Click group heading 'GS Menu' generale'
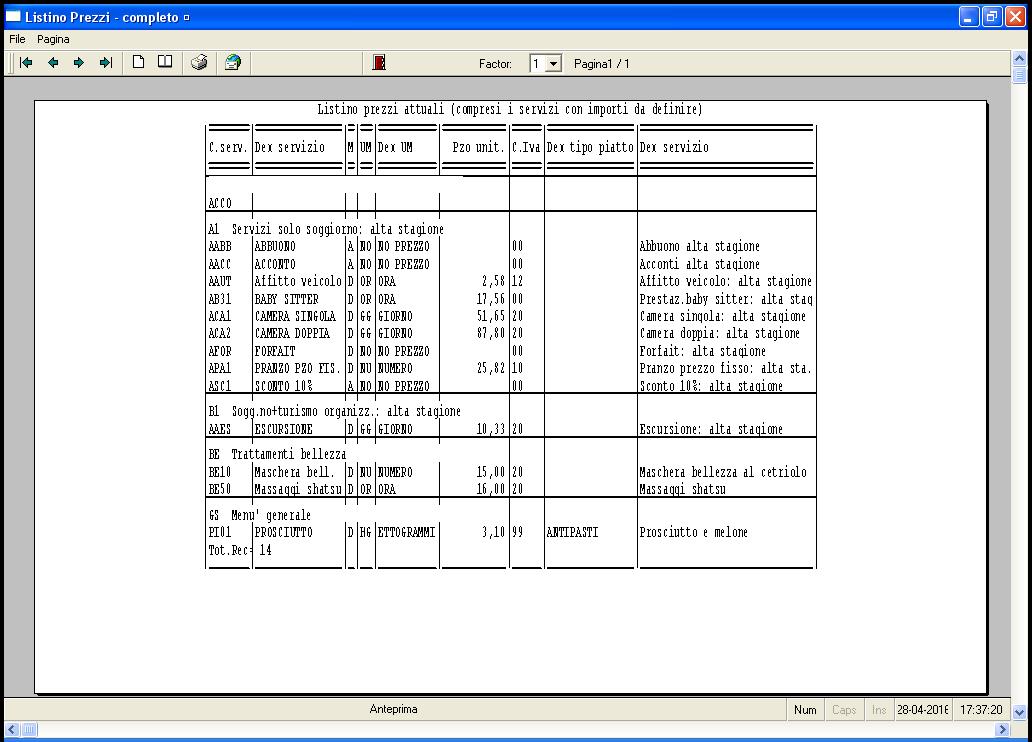The image size is (1032, 742). click(259, 516)
